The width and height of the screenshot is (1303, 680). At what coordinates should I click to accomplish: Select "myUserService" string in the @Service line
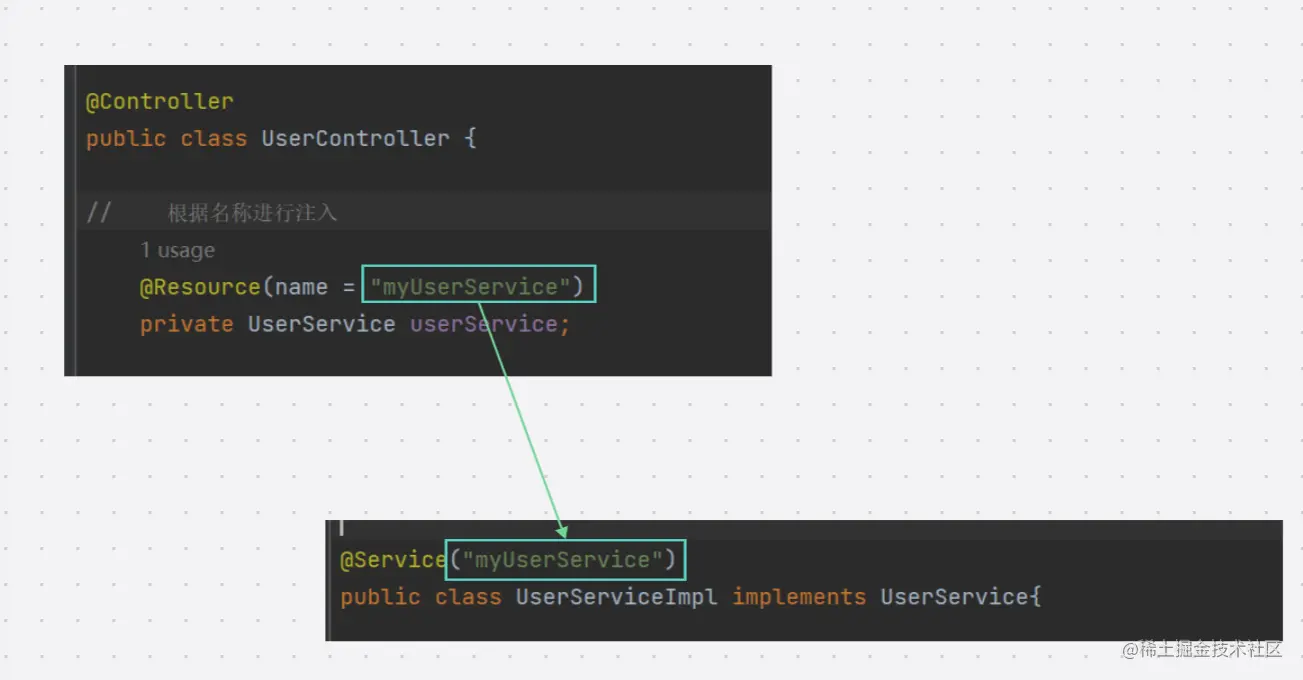tap(563, 560)
